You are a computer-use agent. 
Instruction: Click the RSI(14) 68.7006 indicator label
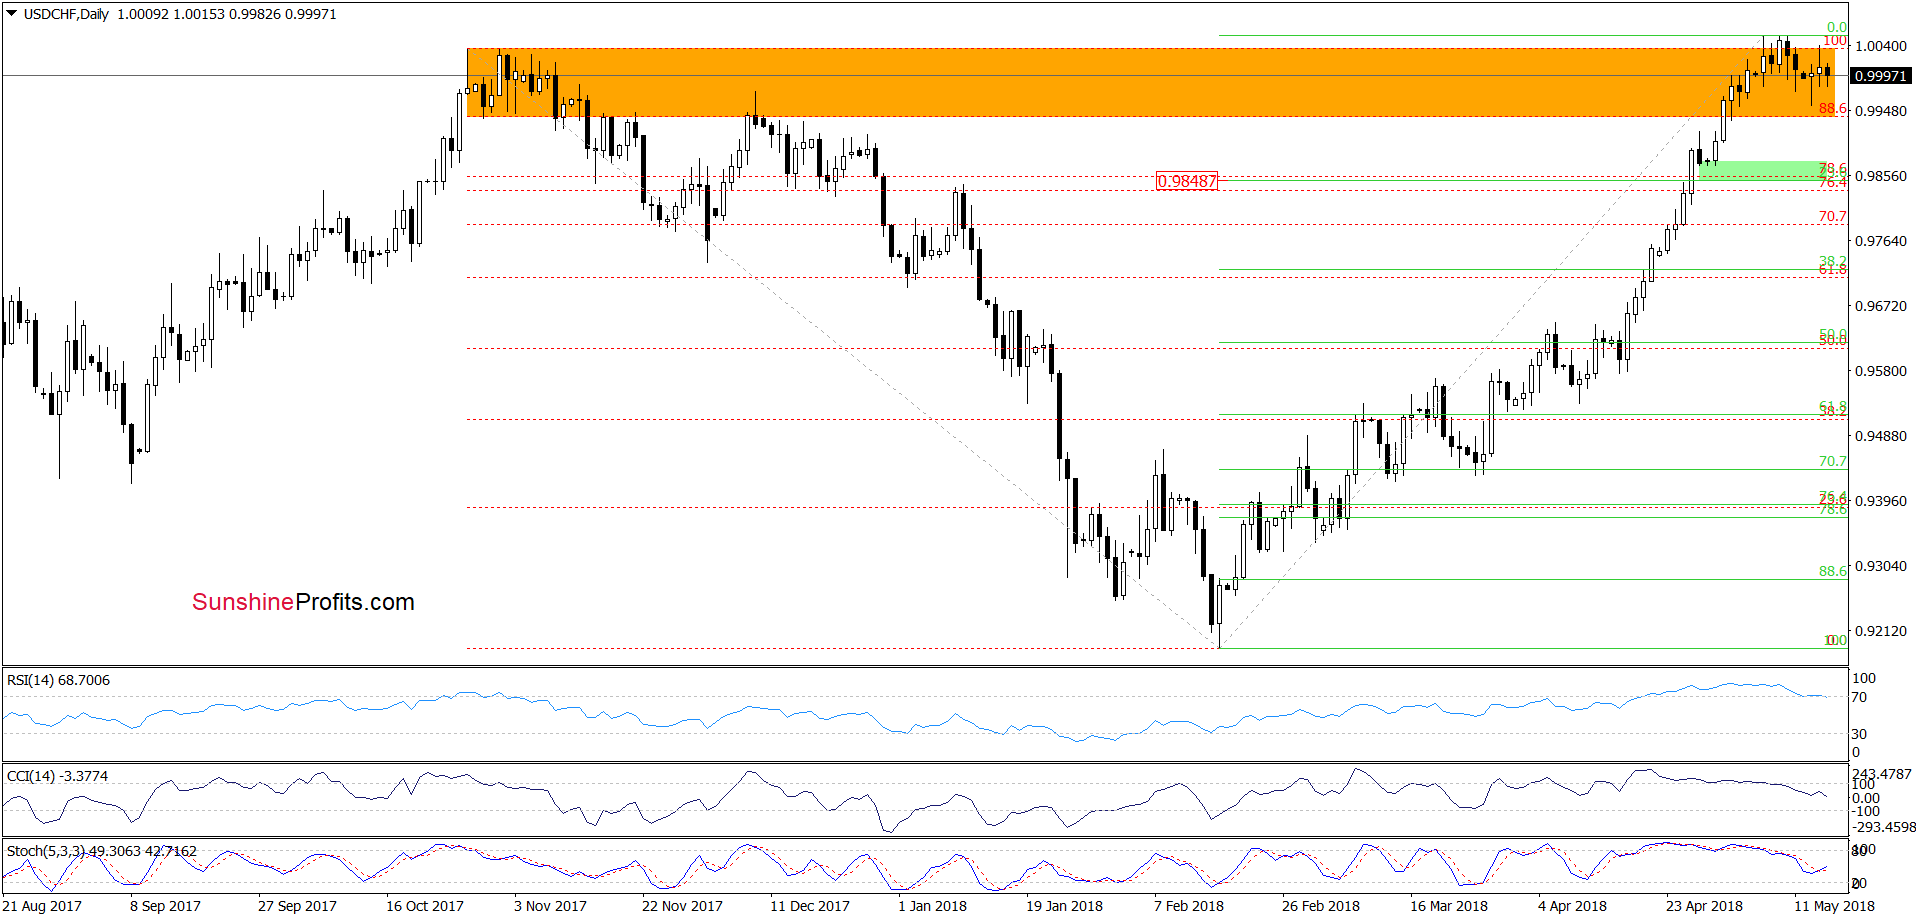tap(58, 680)
